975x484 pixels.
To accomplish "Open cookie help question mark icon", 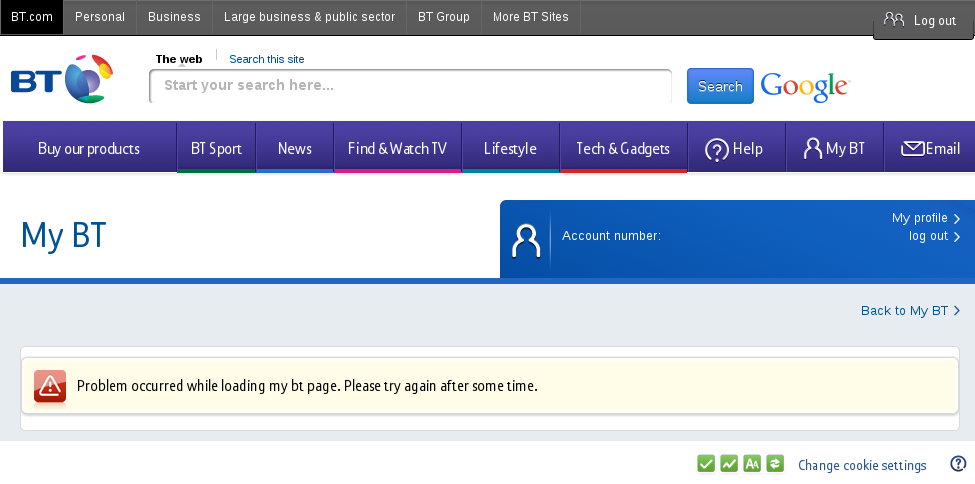I will click(x=958, y=463).
